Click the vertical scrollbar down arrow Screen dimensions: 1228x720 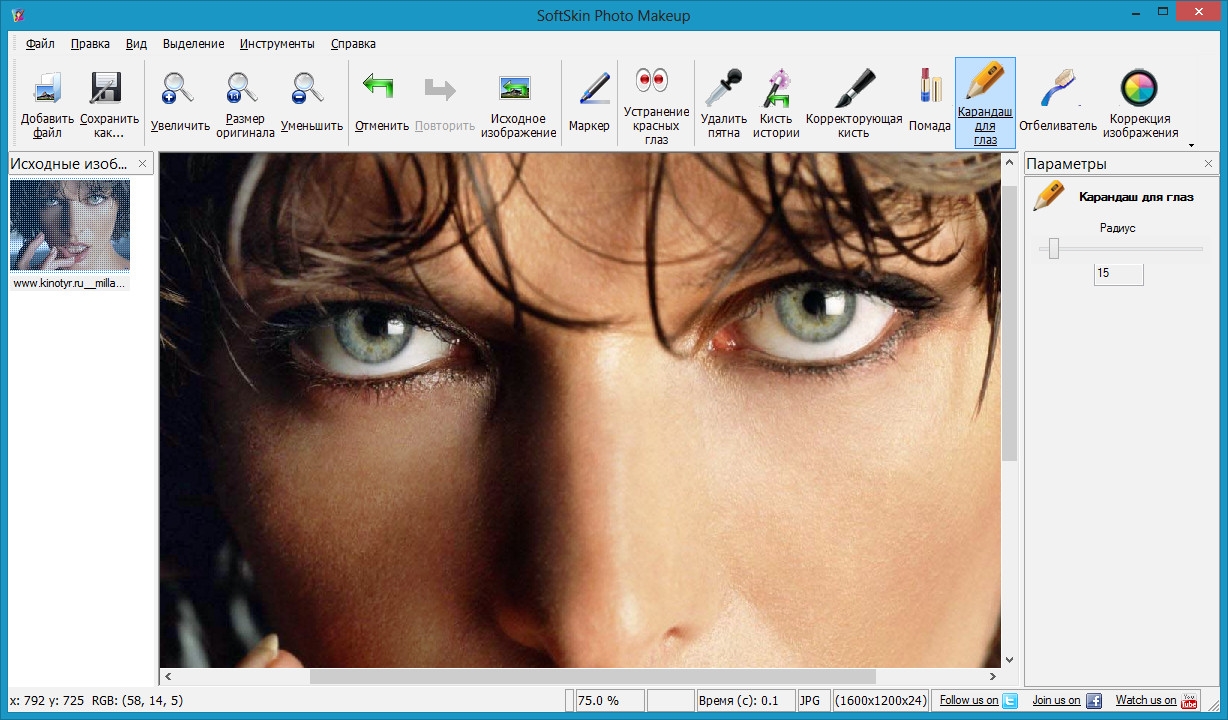point(1009,660)
